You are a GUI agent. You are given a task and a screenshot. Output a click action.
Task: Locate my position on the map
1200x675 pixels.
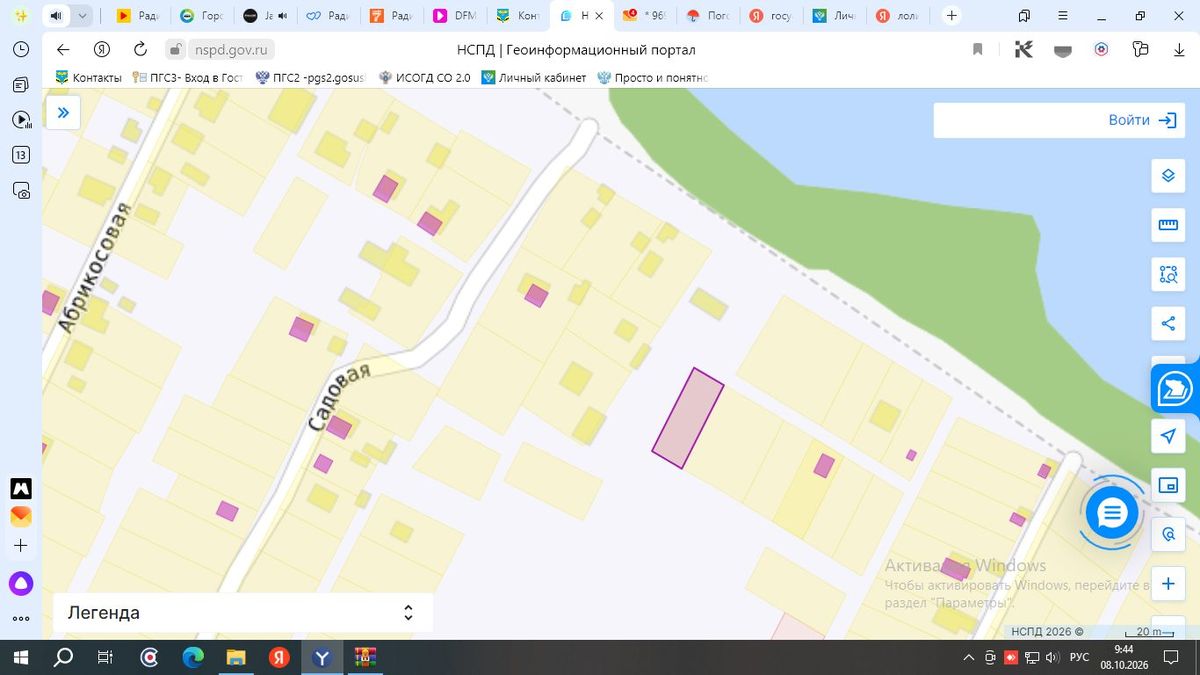pyautogui.click(x=1168, y=436)
